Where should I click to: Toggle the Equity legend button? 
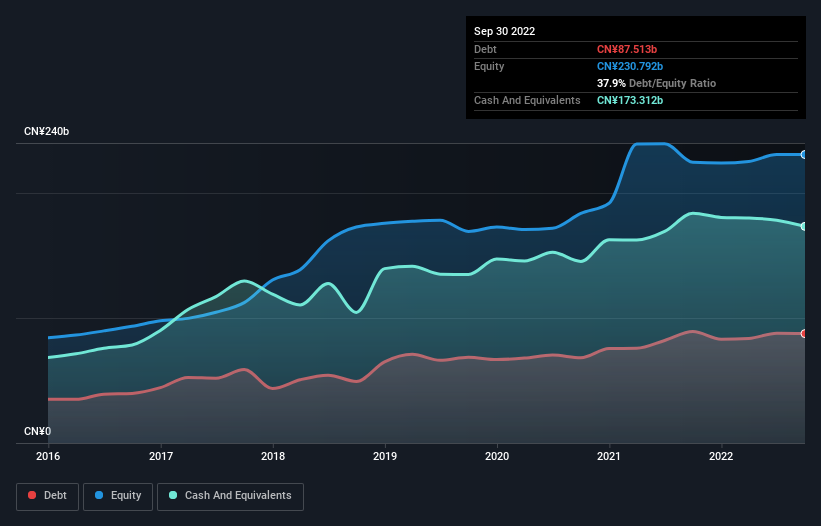(118, 496)
